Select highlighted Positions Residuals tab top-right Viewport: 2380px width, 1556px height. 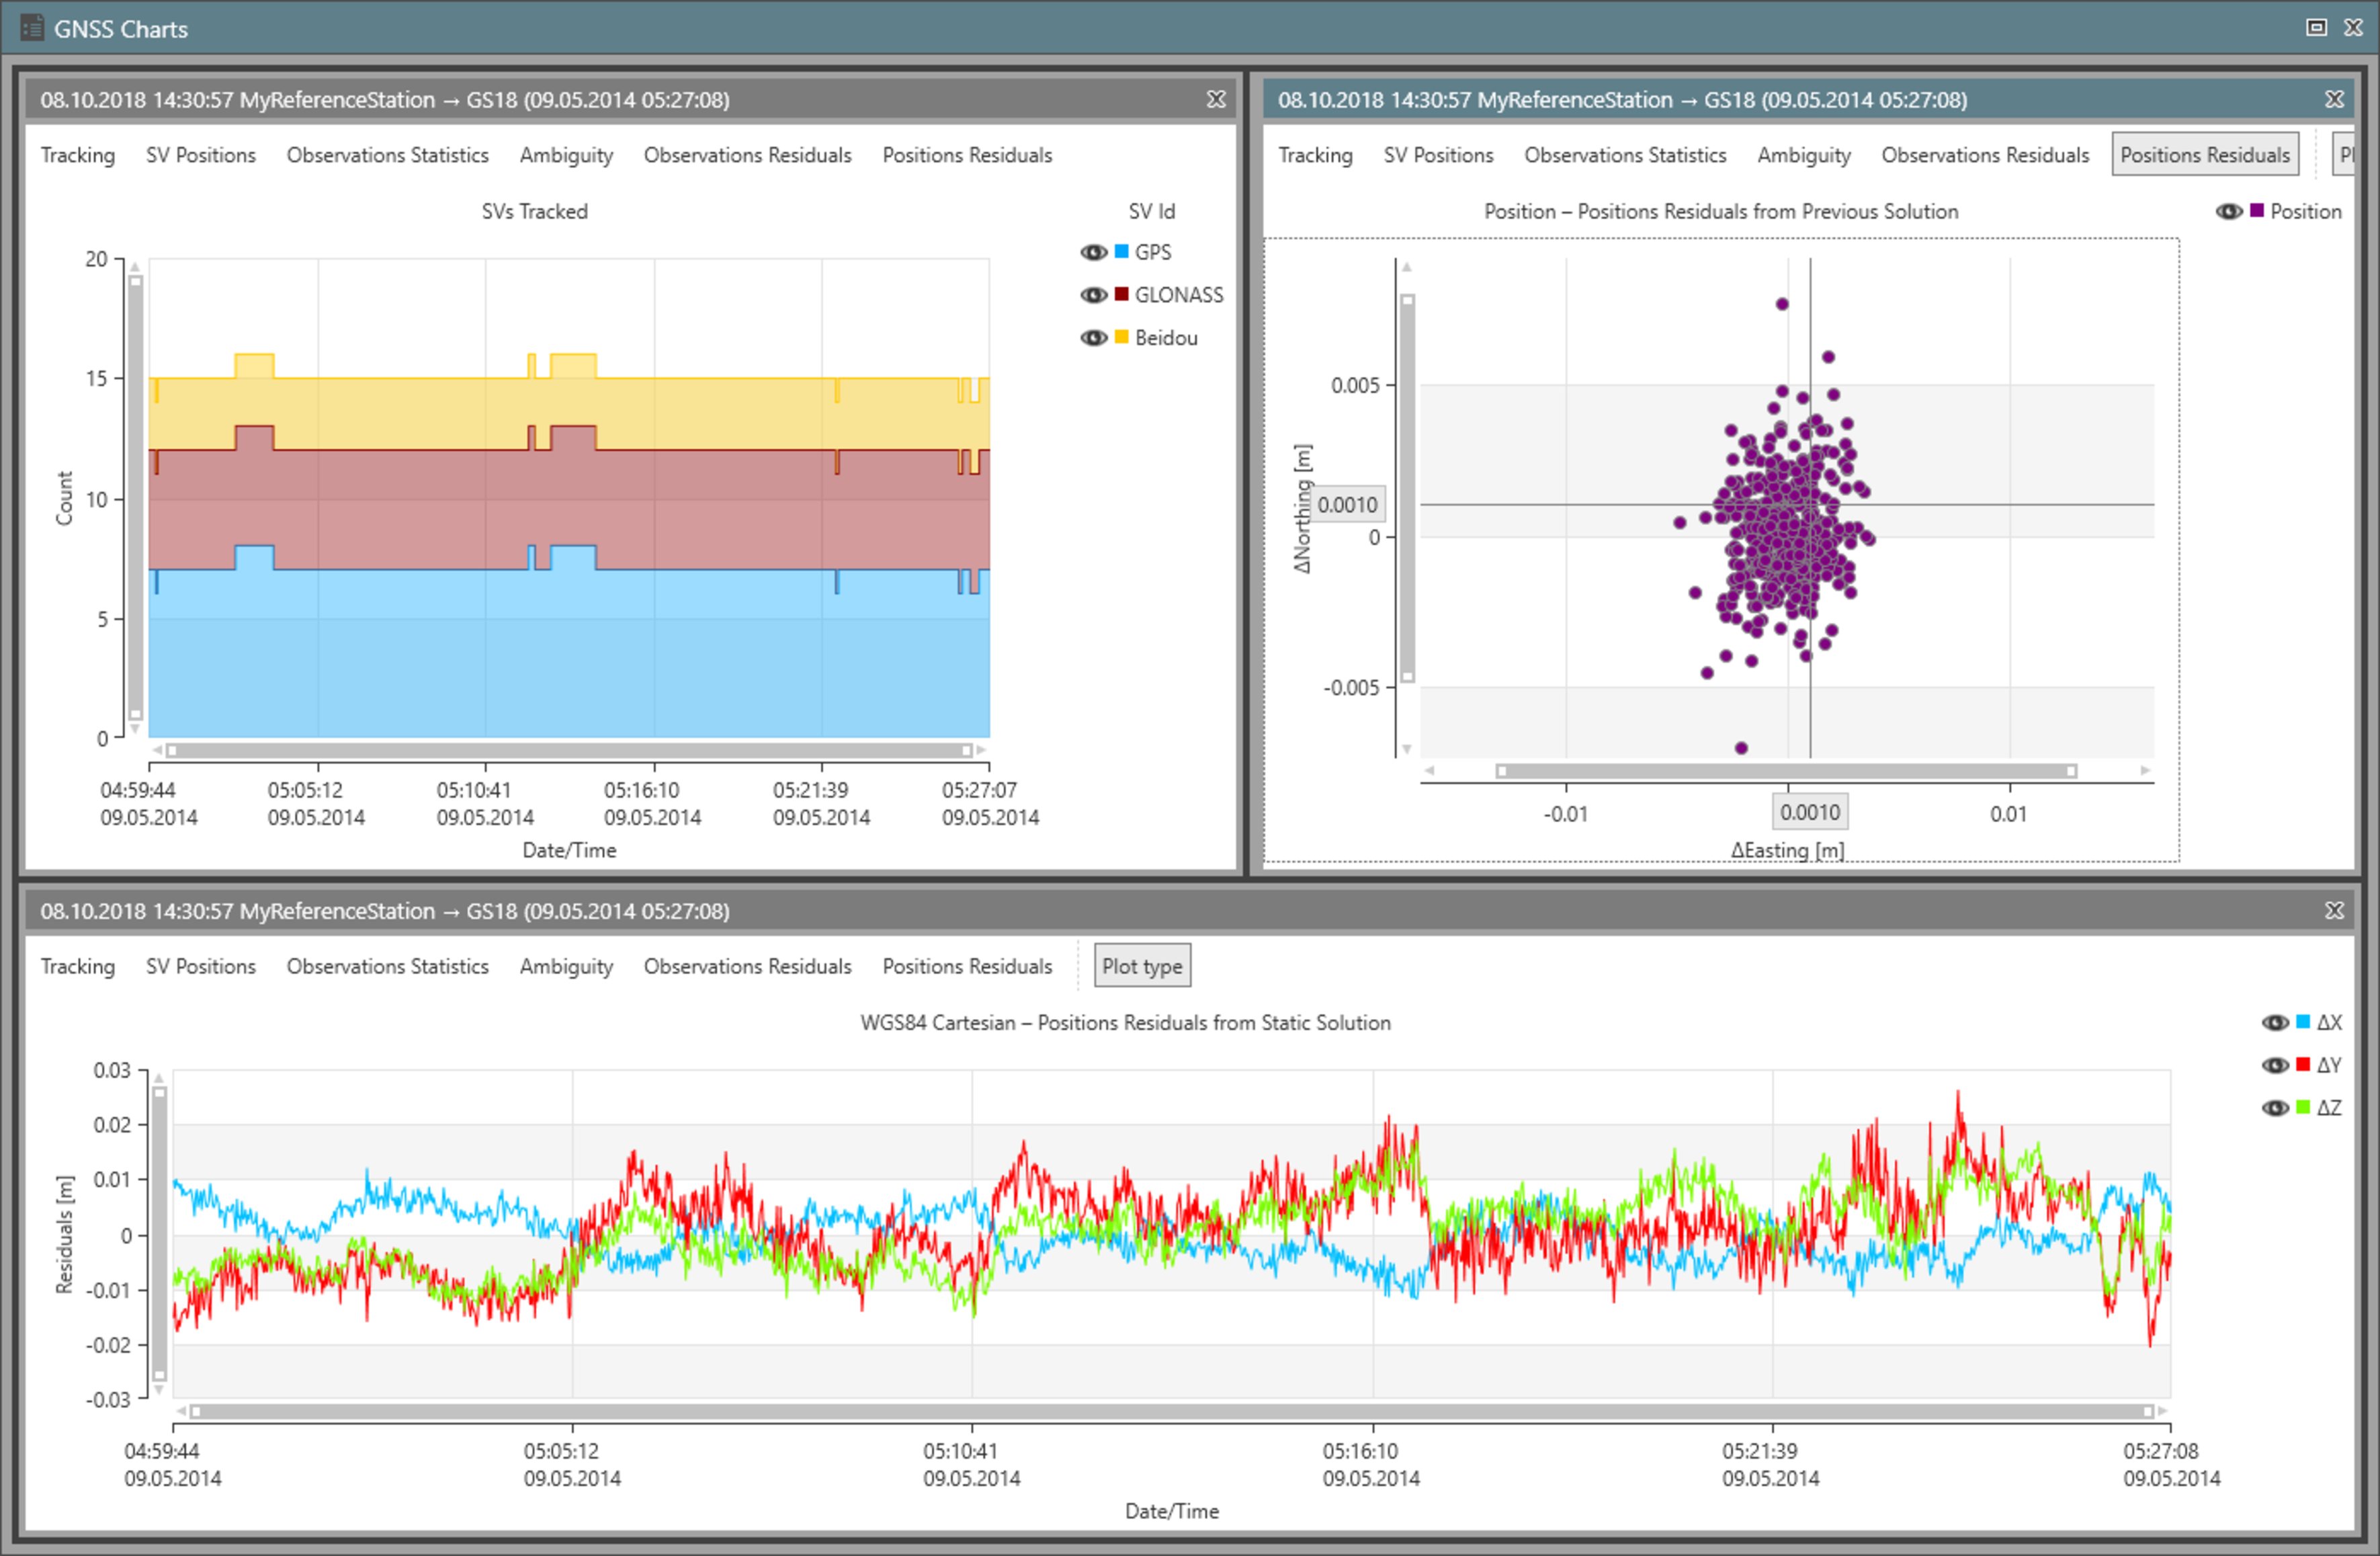point(2205,155)
